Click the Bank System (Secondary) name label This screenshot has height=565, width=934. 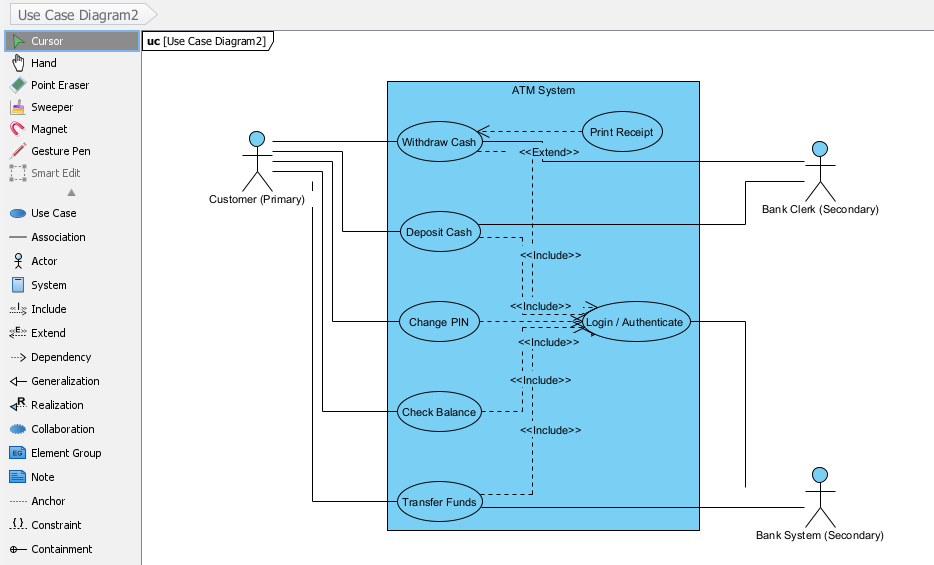pyautogui.click(x=820, y=535)
